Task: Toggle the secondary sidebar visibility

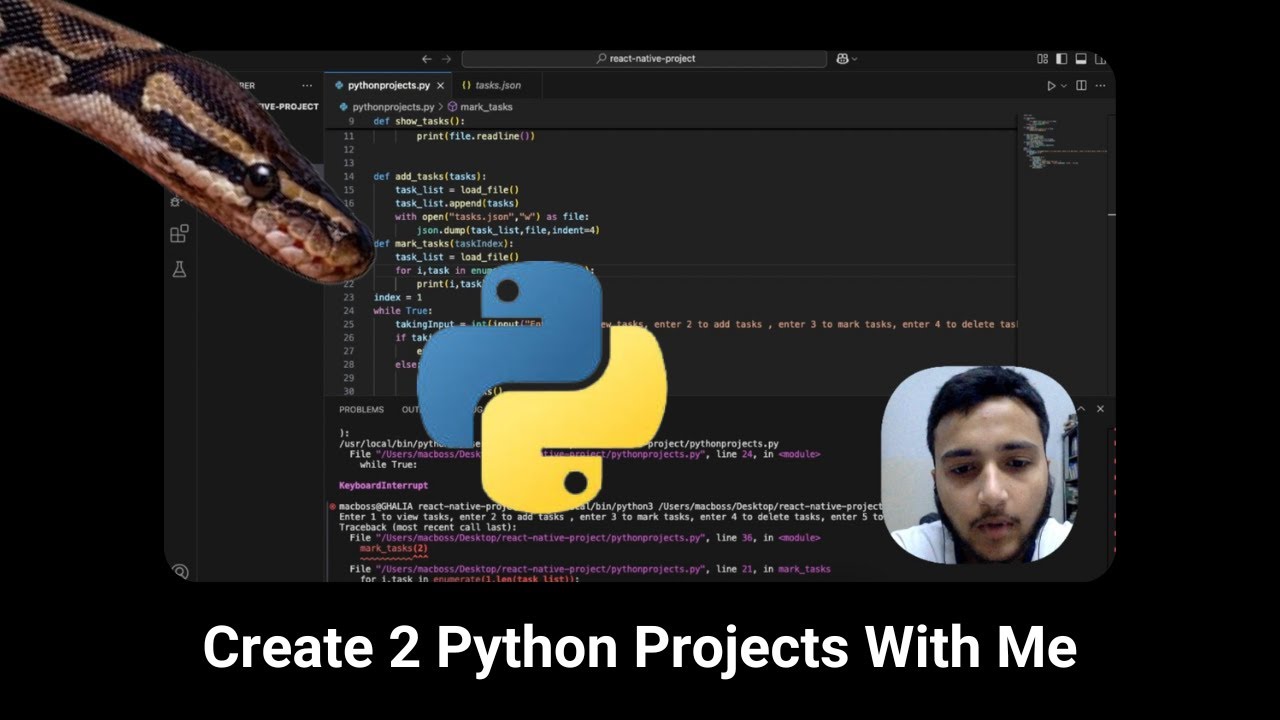Action: 1098,59
